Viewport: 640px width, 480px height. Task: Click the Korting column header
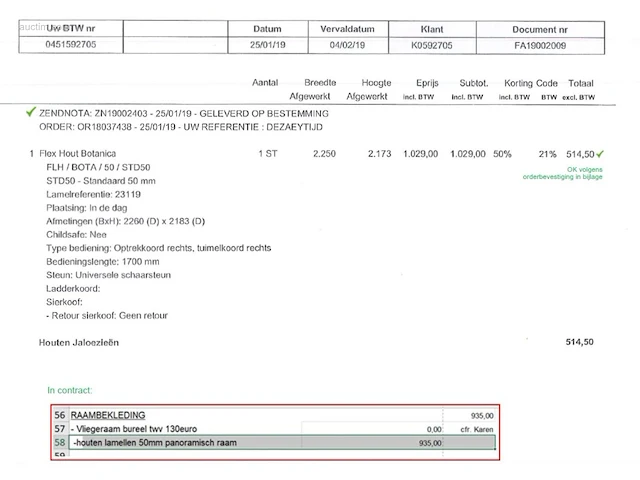518,83
